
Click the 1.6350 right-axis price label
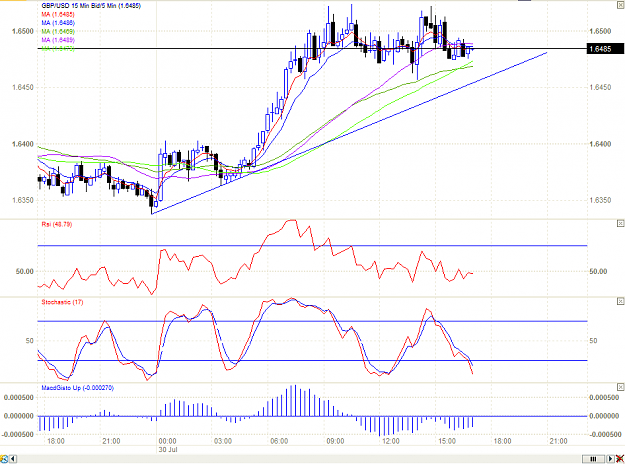coord(600,200)
